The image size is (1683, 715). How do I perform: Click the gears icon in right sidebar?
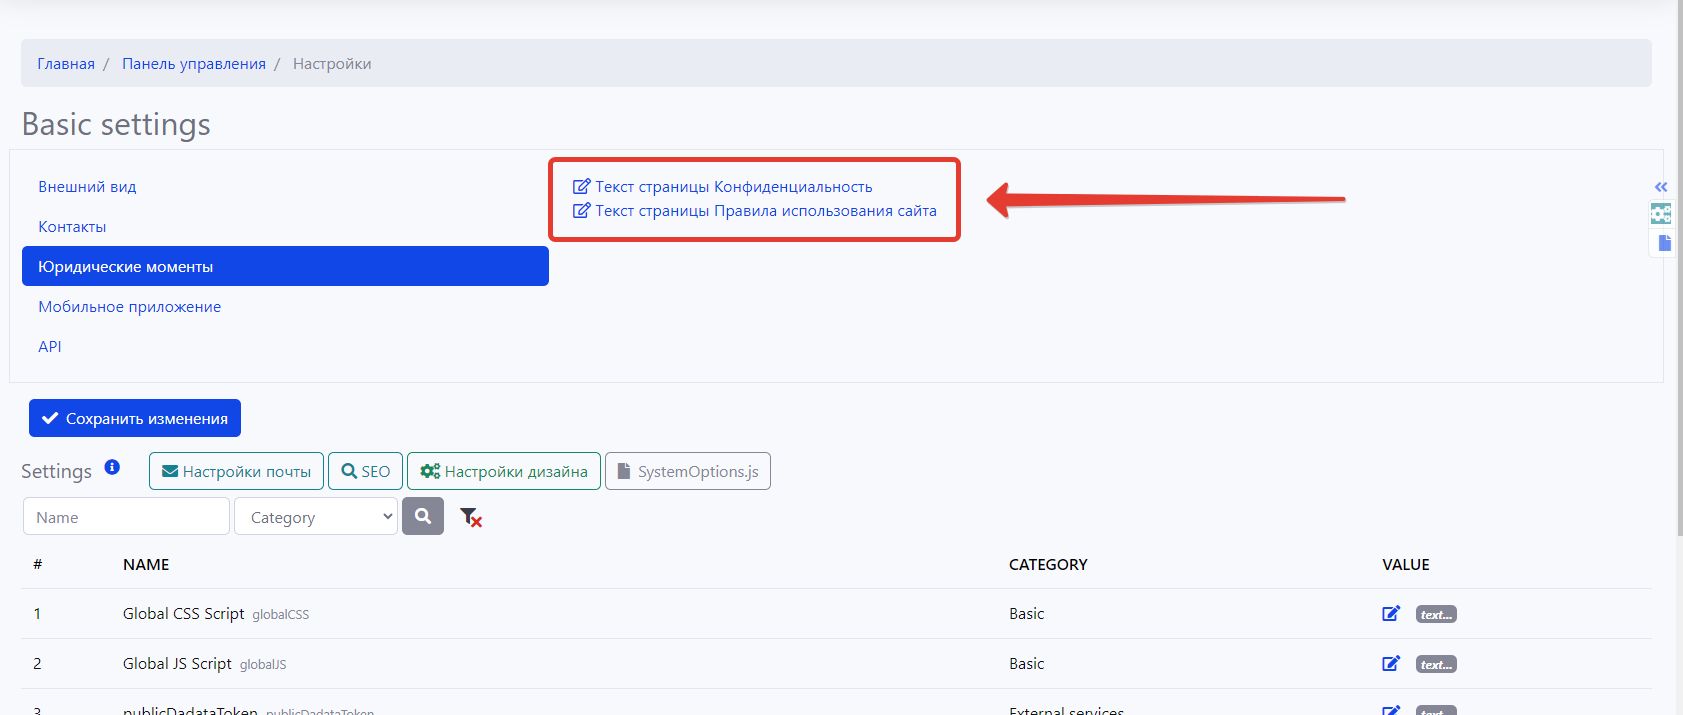point(1661,214)
